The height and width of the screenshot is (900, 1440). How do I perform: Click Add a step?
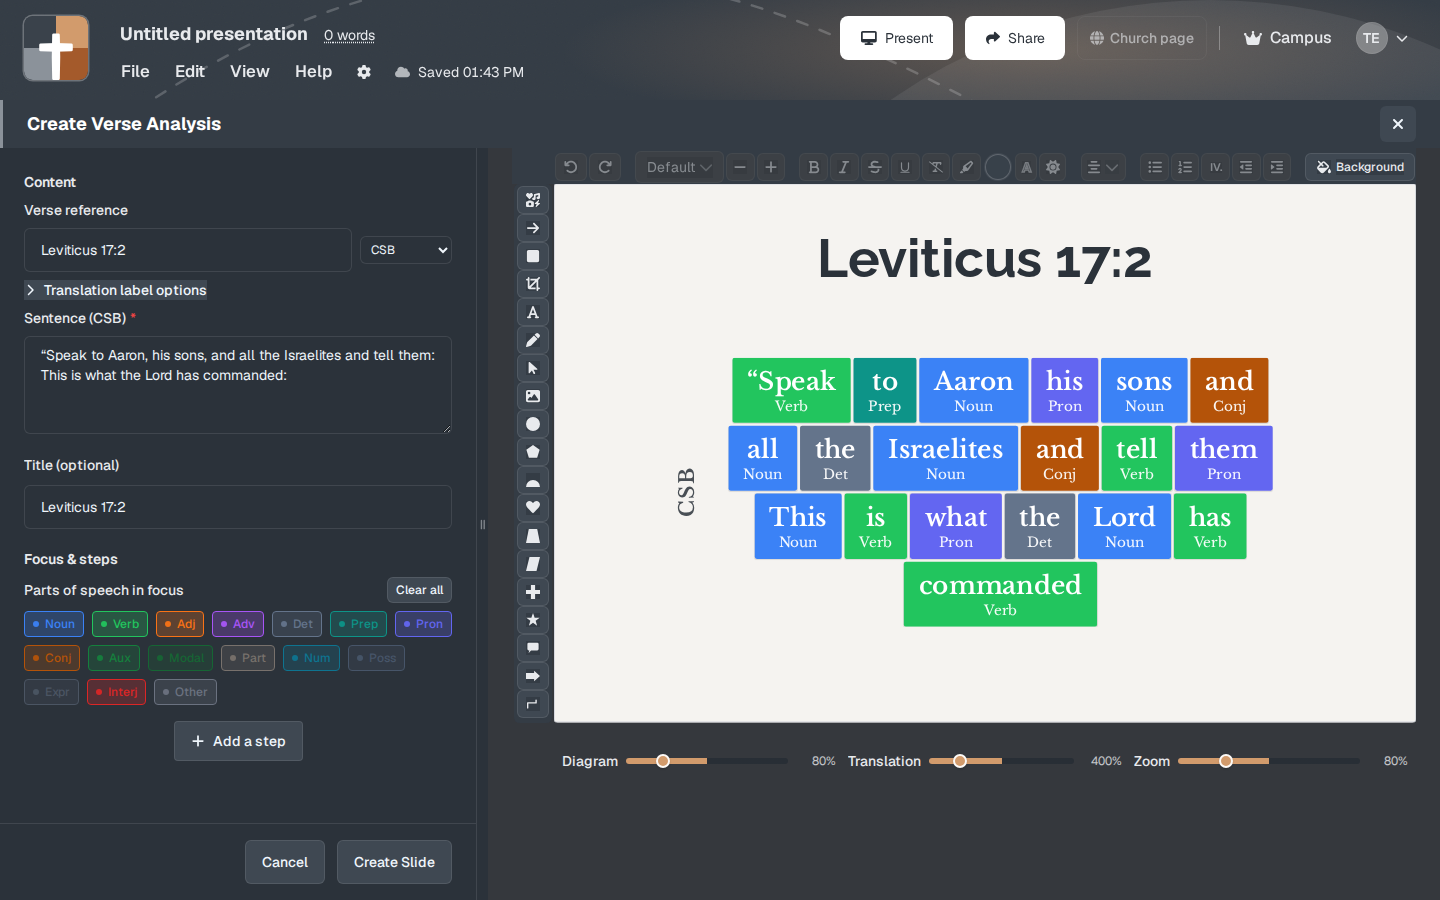click(x=238, y=741)
